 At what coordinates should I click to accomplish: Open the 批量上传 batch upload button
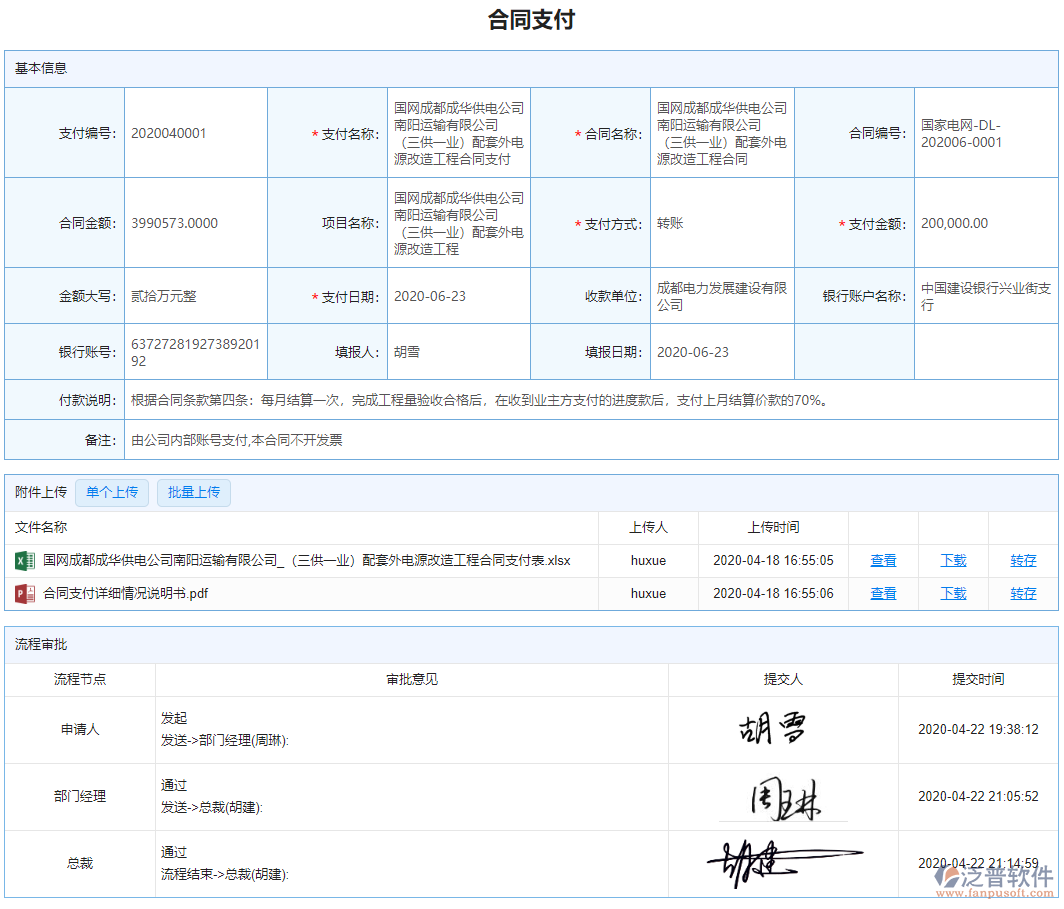pyautogui.click(x=193, y=492)
